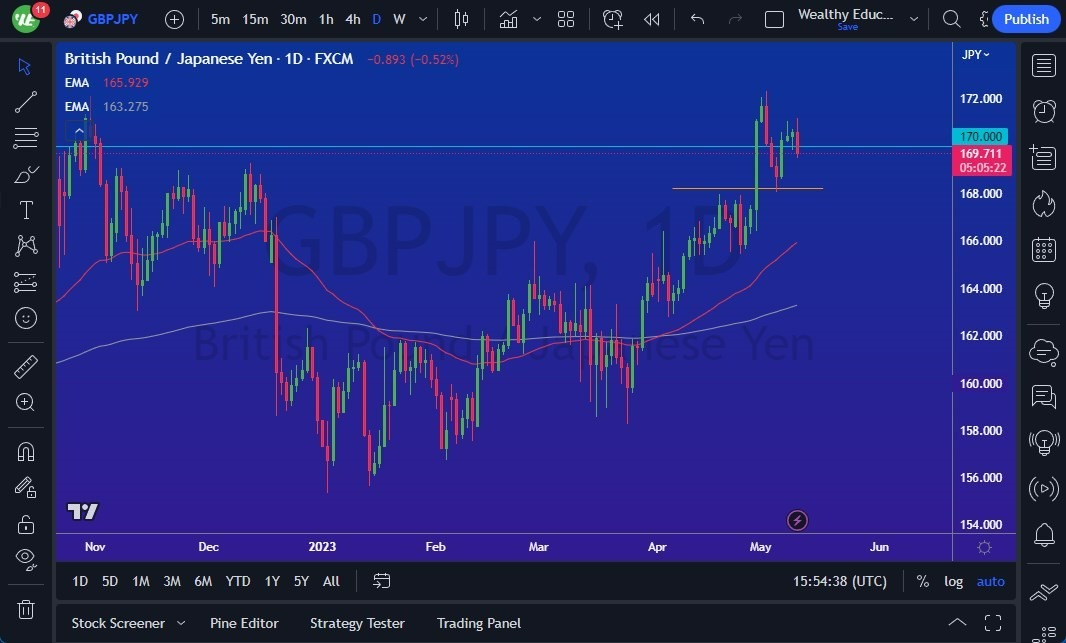The height and width of the screenshot is (643, 1066).
Task: Click the Save link
Action: coord(847,26)
